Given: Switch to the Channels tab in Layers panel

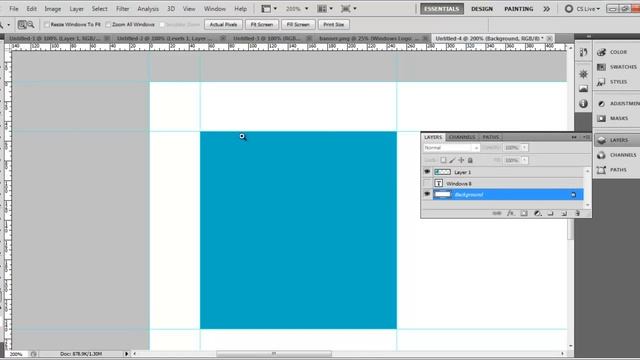Looking at the screenshot, I should pyautogui.click(x=462, y=137).
